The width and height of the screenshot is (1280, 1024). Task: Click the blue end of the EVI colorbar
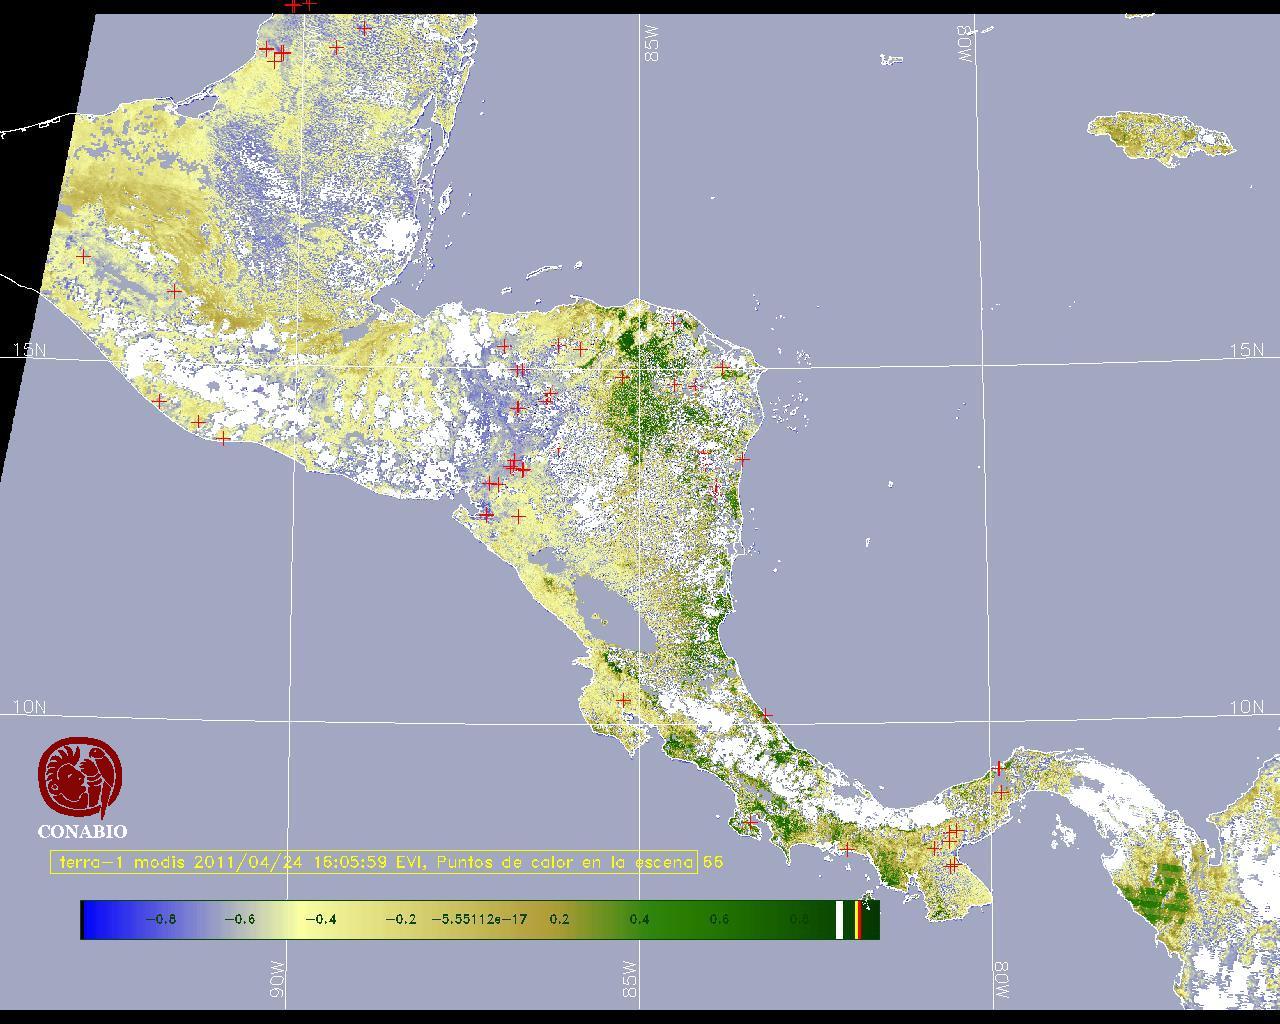pyautogui.click(x=100, y=919)
